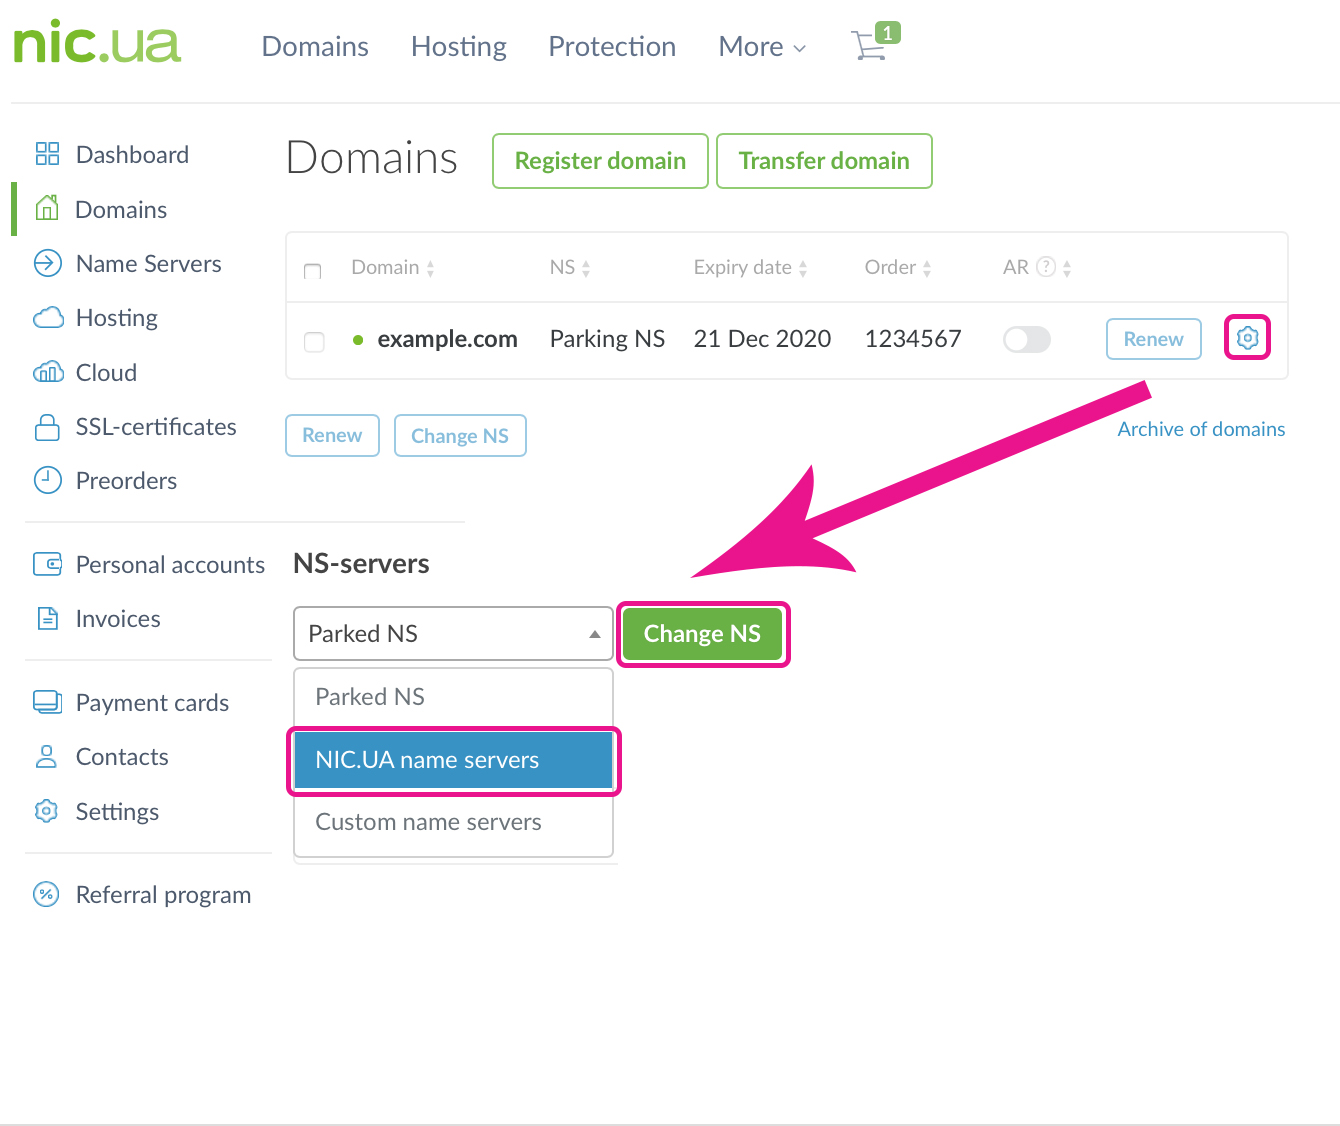The image size is (1340, 1126).
Task: Expand the More menu in top navigation
Action: click(761, 47)
